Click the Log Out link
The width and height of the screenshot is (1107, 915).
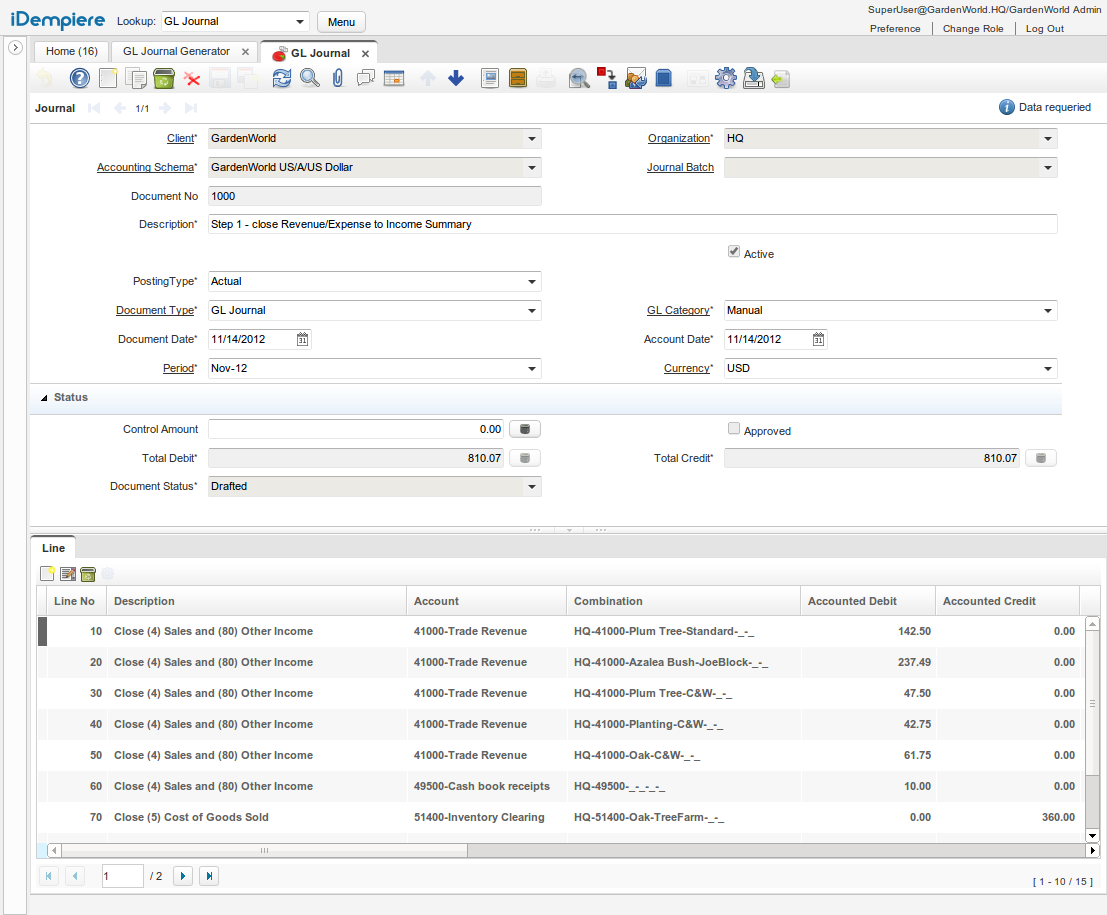point(1044,29)
